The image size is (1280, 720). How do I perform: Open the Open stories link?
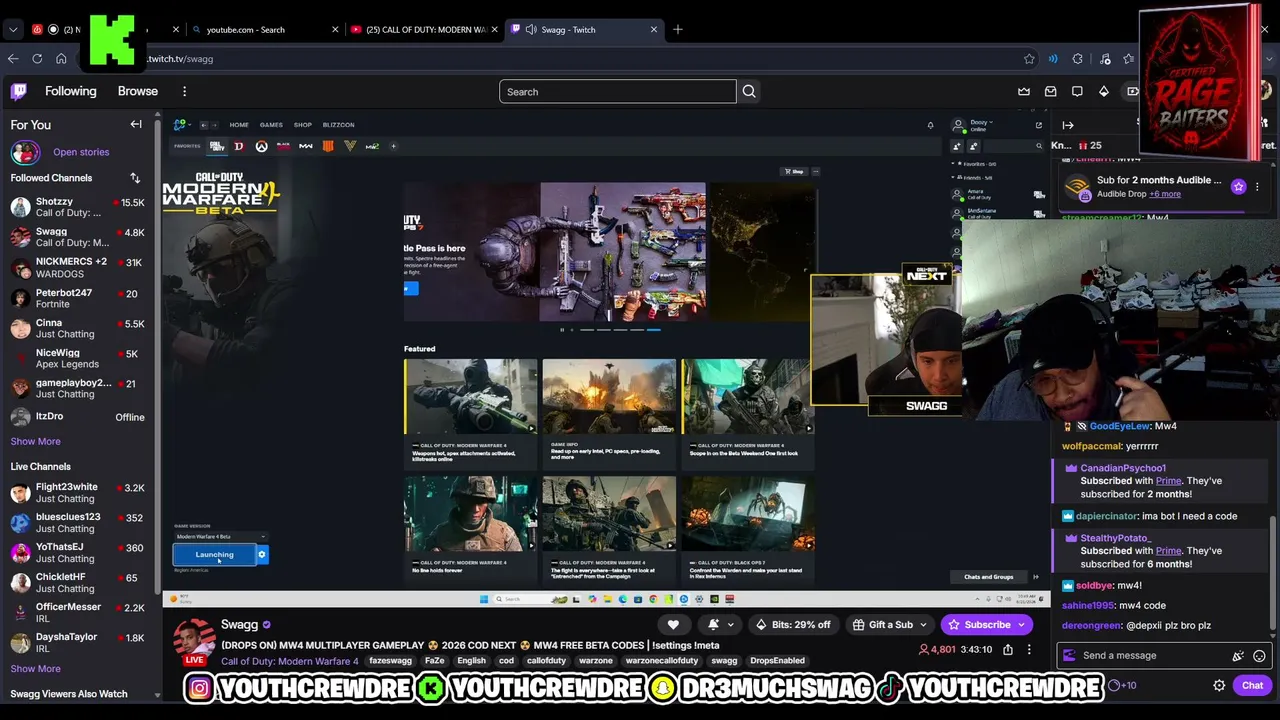(81, 152)
